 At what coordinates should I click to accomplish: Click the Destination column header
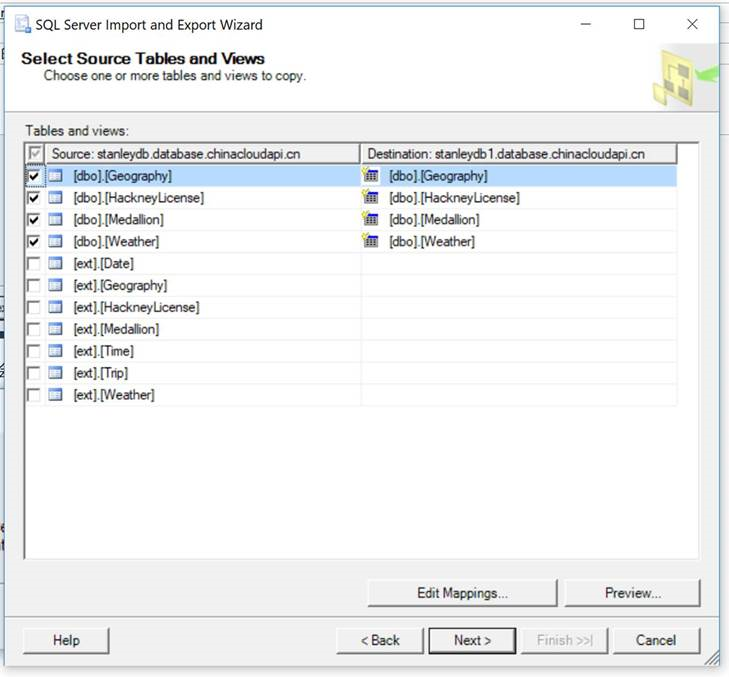[x=518, y=154]
